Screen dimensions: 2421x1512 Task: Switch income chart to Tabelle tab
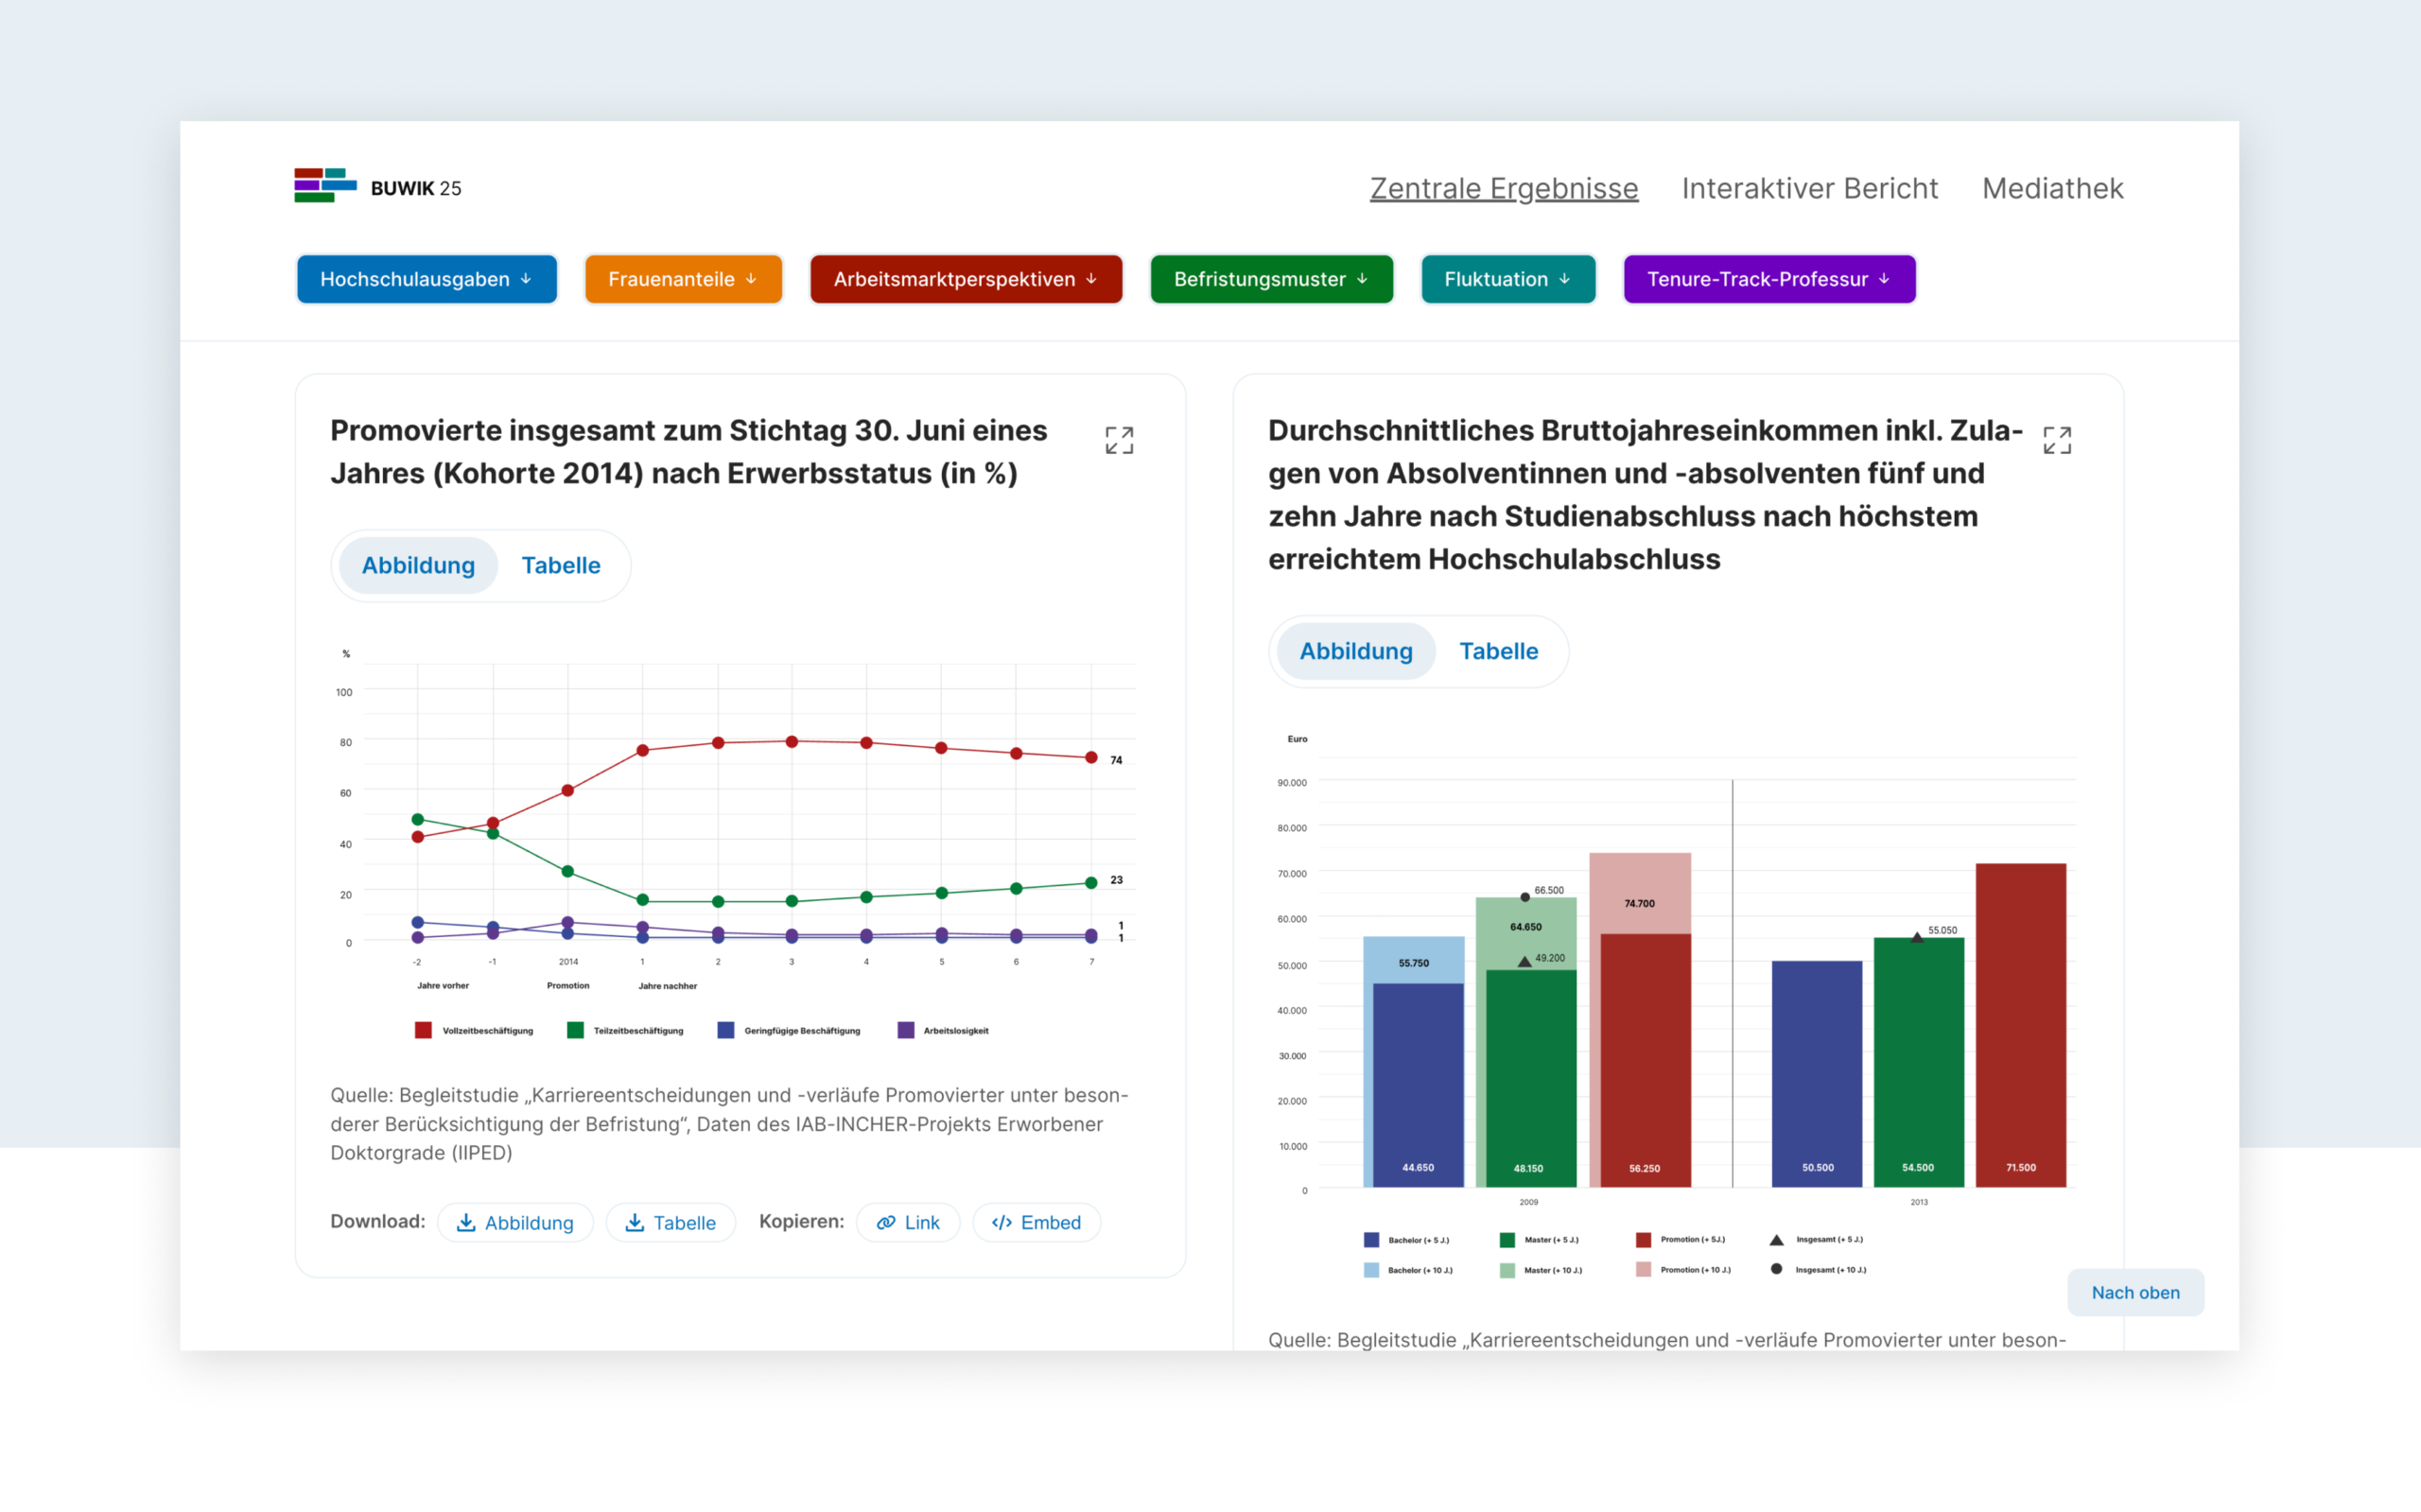pyautogui.click(x=1497, y=651)
